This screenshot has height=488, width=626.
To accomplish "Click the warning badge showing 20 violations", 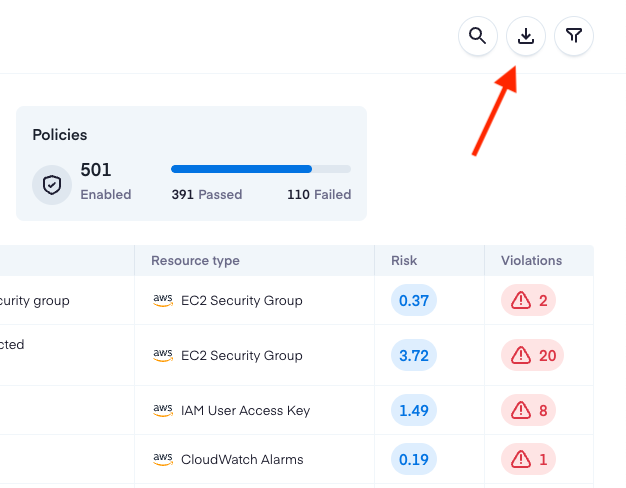I will coord(532,355).
